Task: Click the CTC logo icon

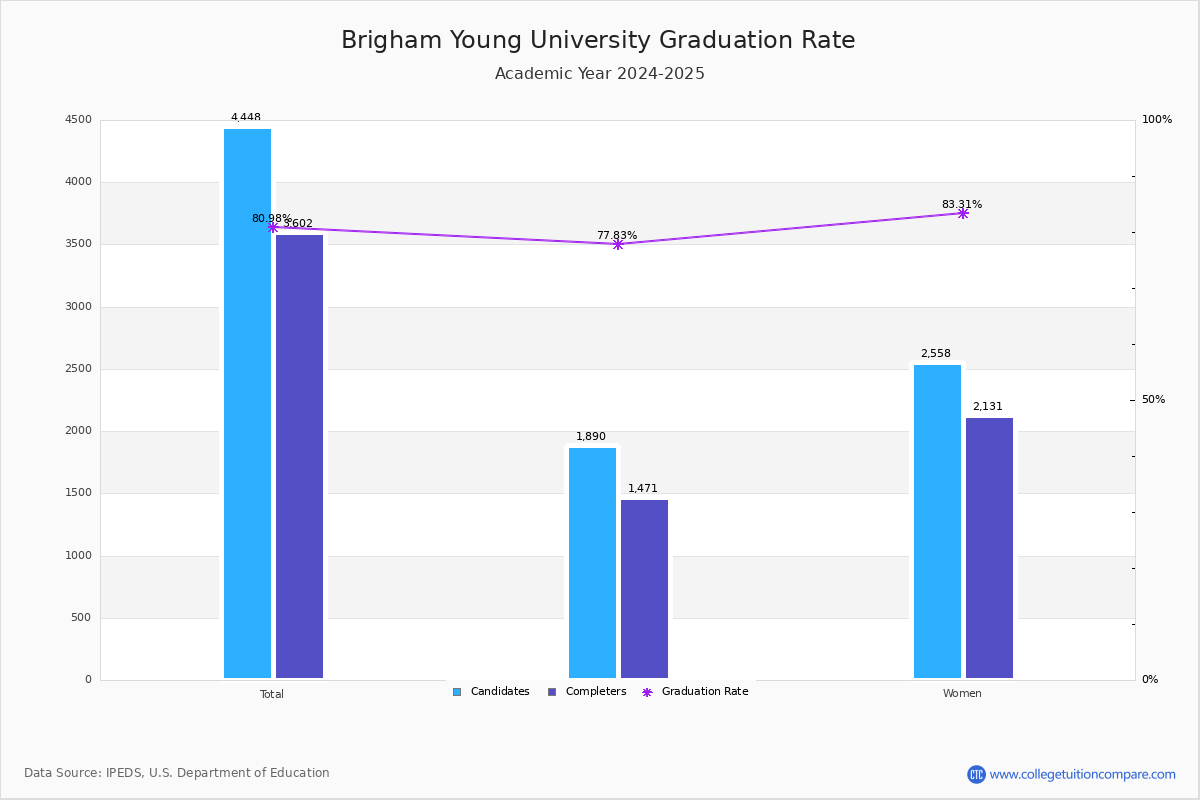Action: point(976,774)
